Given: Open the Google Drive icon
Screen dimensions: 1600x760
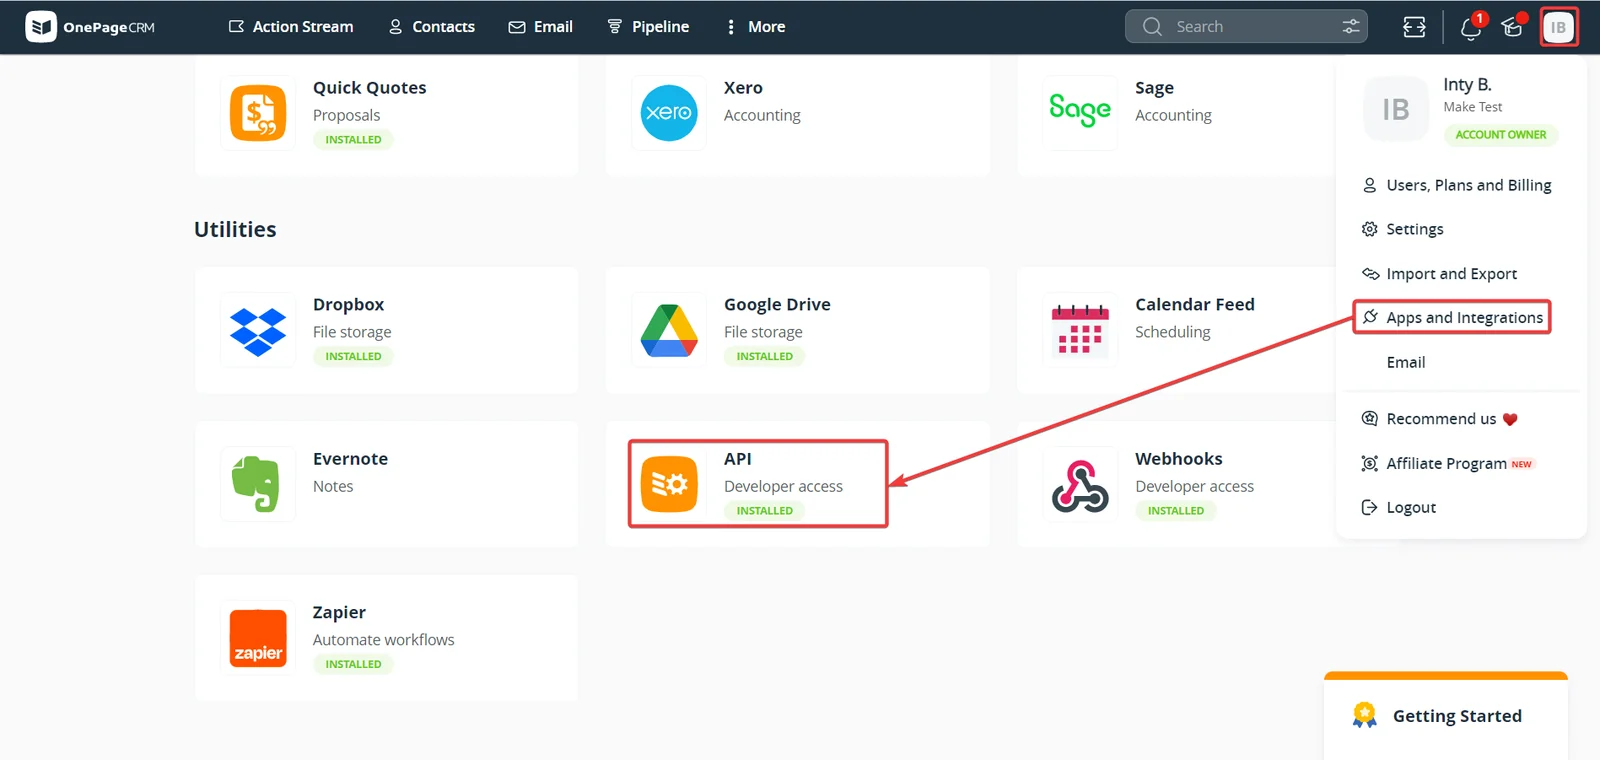Looking at the screenshot, I should point(669,331).
